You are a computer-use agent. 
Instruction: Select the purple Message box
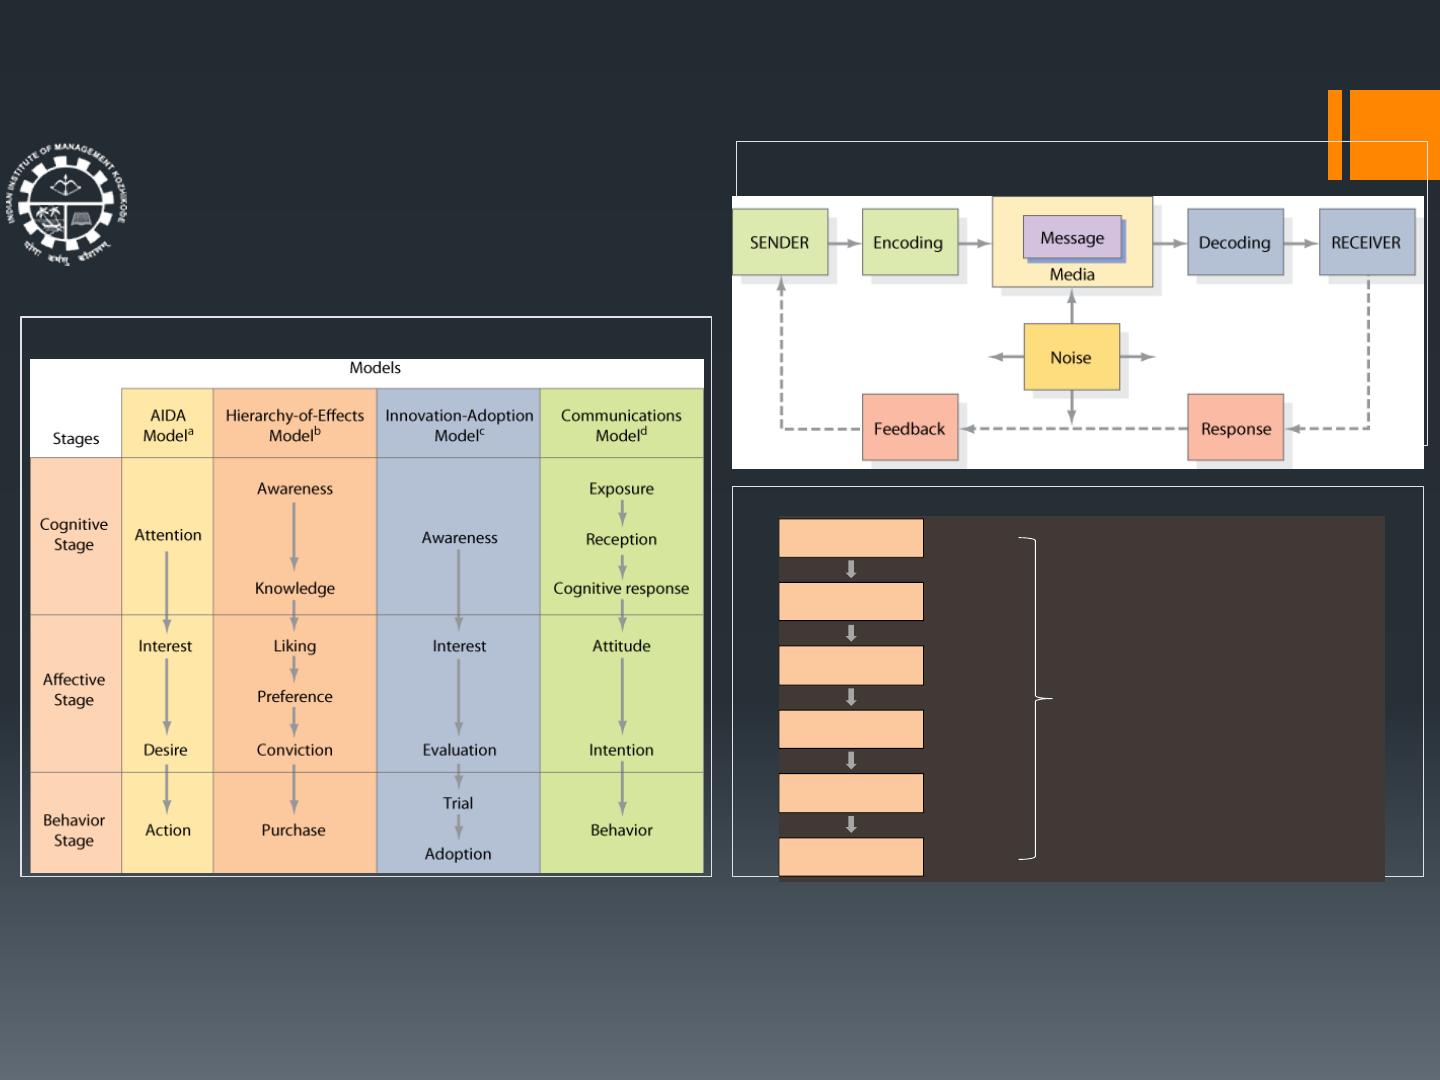[x=1072, y=238]
